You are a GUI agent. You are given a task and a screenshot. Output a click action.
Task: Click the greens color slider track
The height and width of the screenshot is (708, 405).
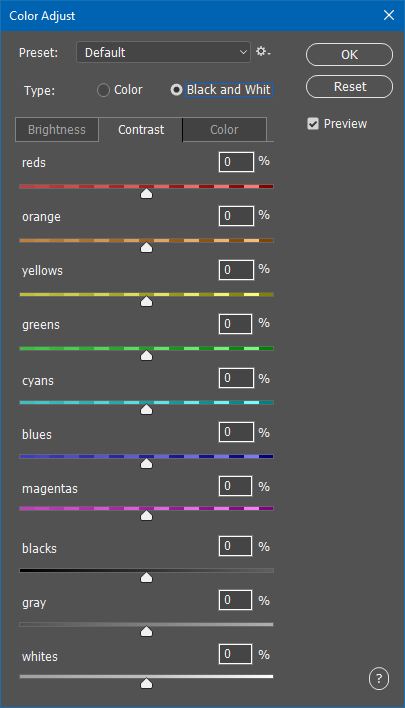pyautogui.click(x=146, y=349)
